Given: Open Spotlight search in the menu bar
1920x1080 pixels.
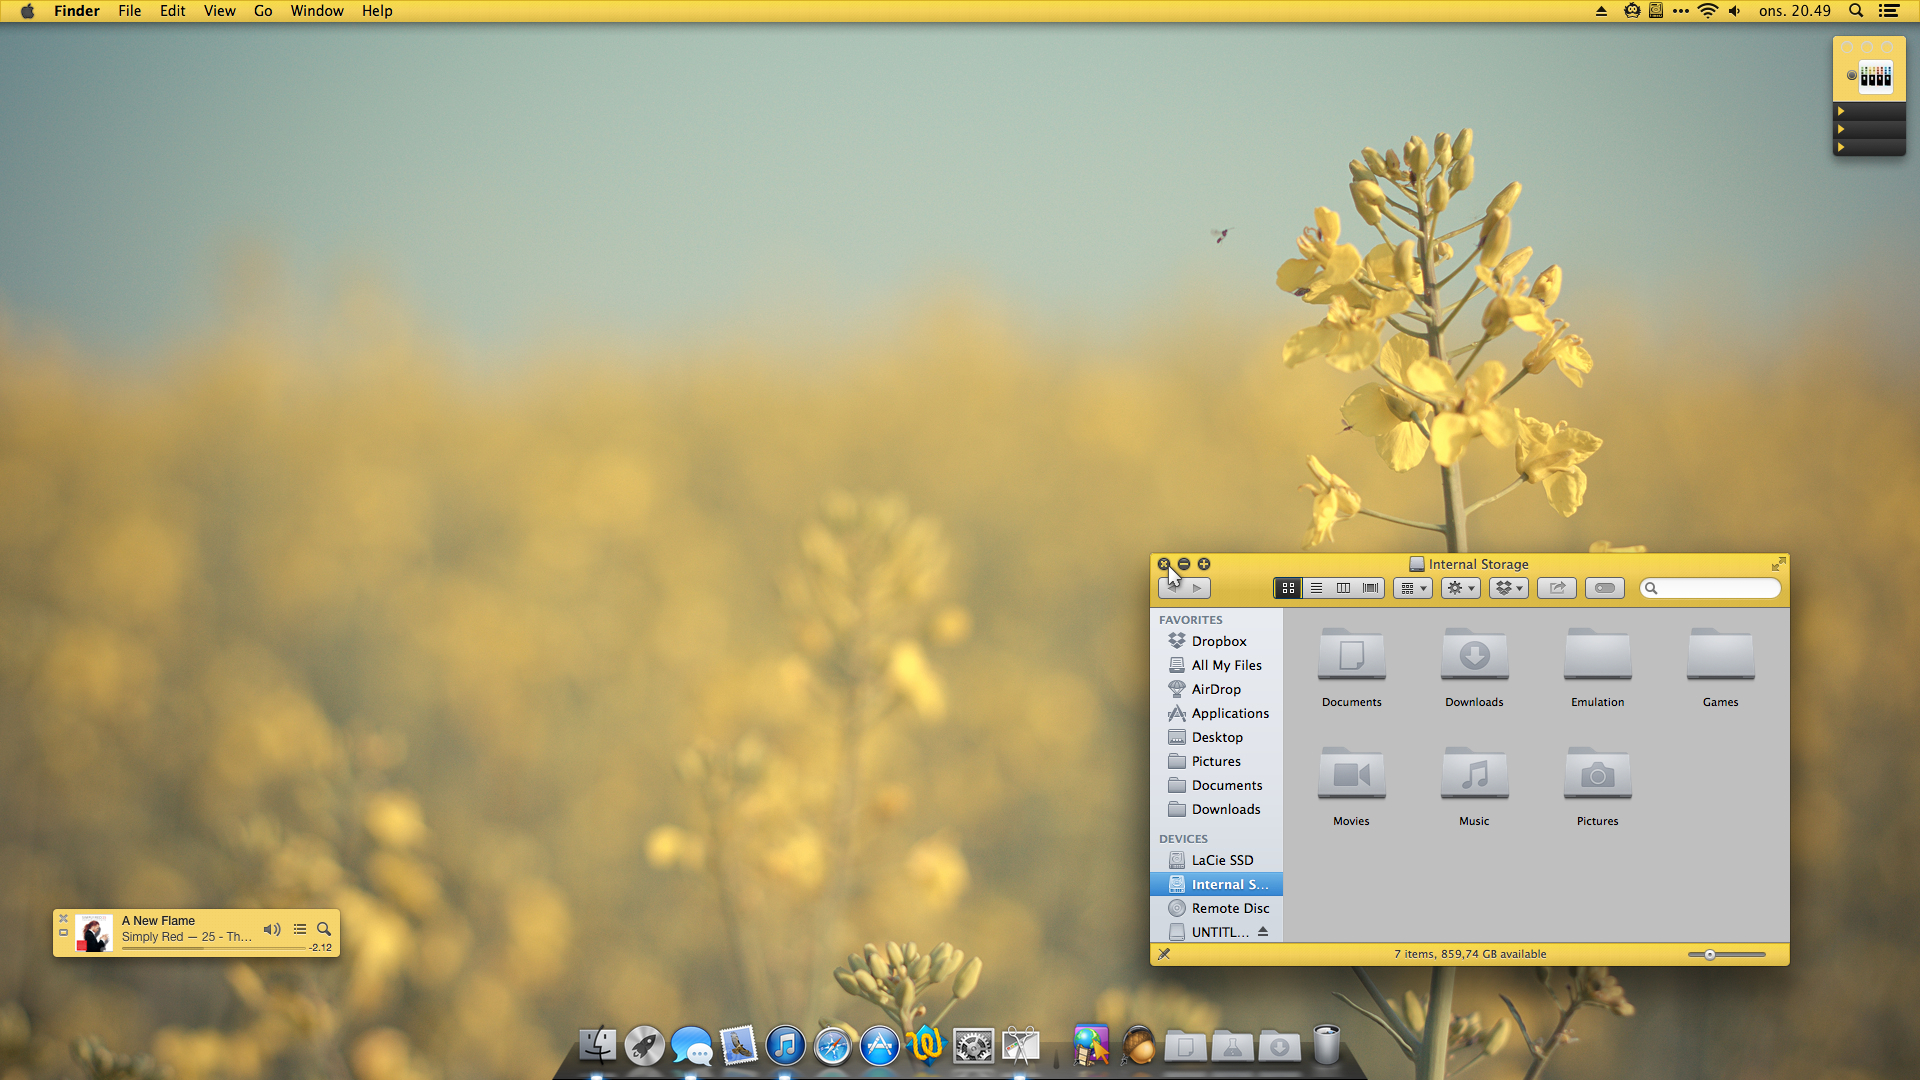Looking at the screenshot, I should pos(1856,11).
